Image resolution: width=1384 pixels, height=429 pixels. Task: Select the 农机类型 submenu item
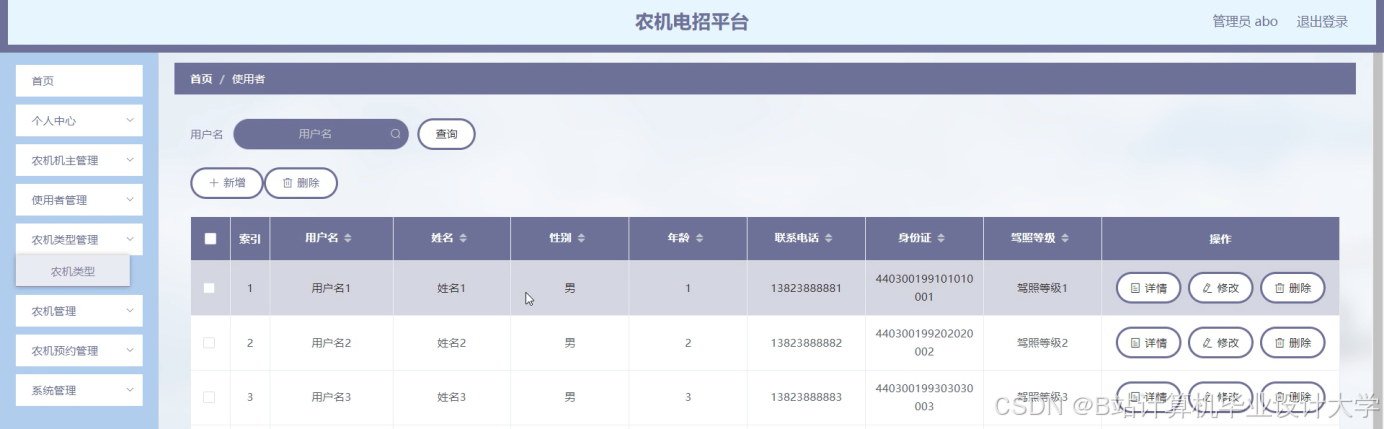pos(73,271)
